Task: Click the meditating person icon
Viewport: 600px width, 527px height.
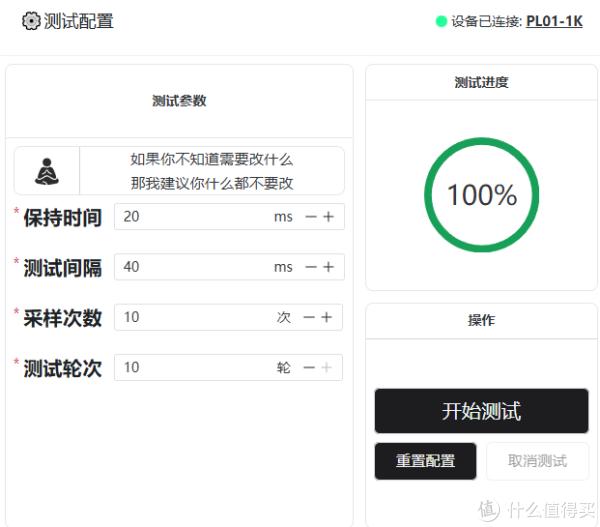Action: pos(47,171)
